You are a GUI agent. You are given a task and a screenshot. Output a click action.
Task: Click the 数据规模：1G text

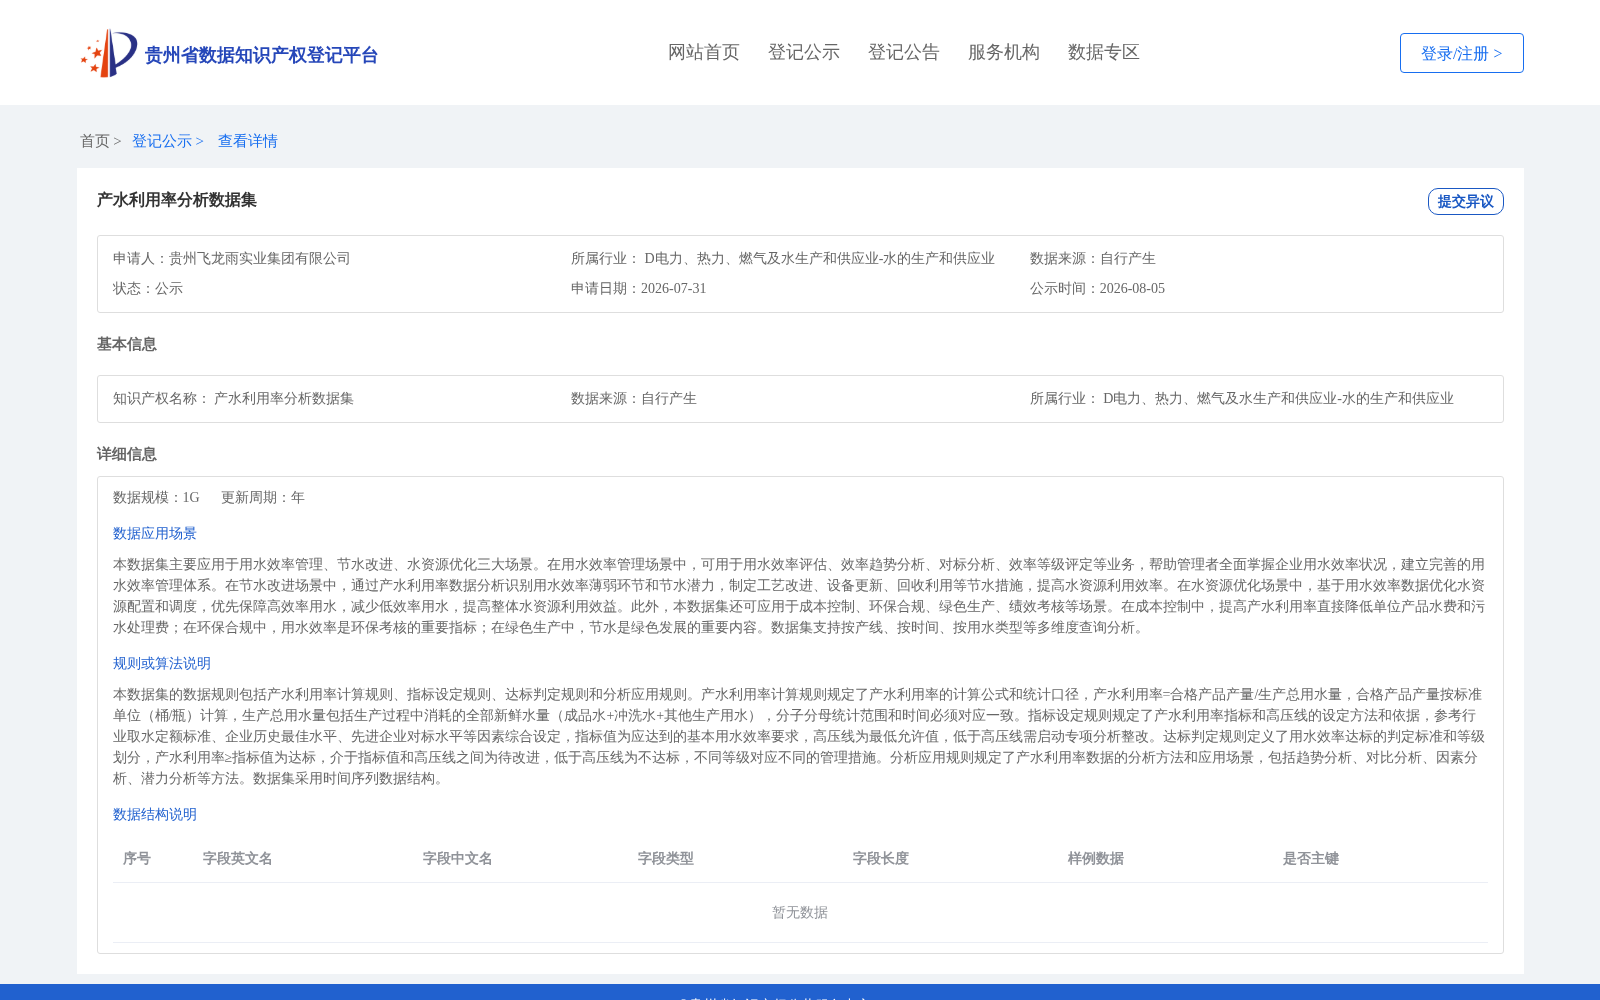tap(156, 497)
